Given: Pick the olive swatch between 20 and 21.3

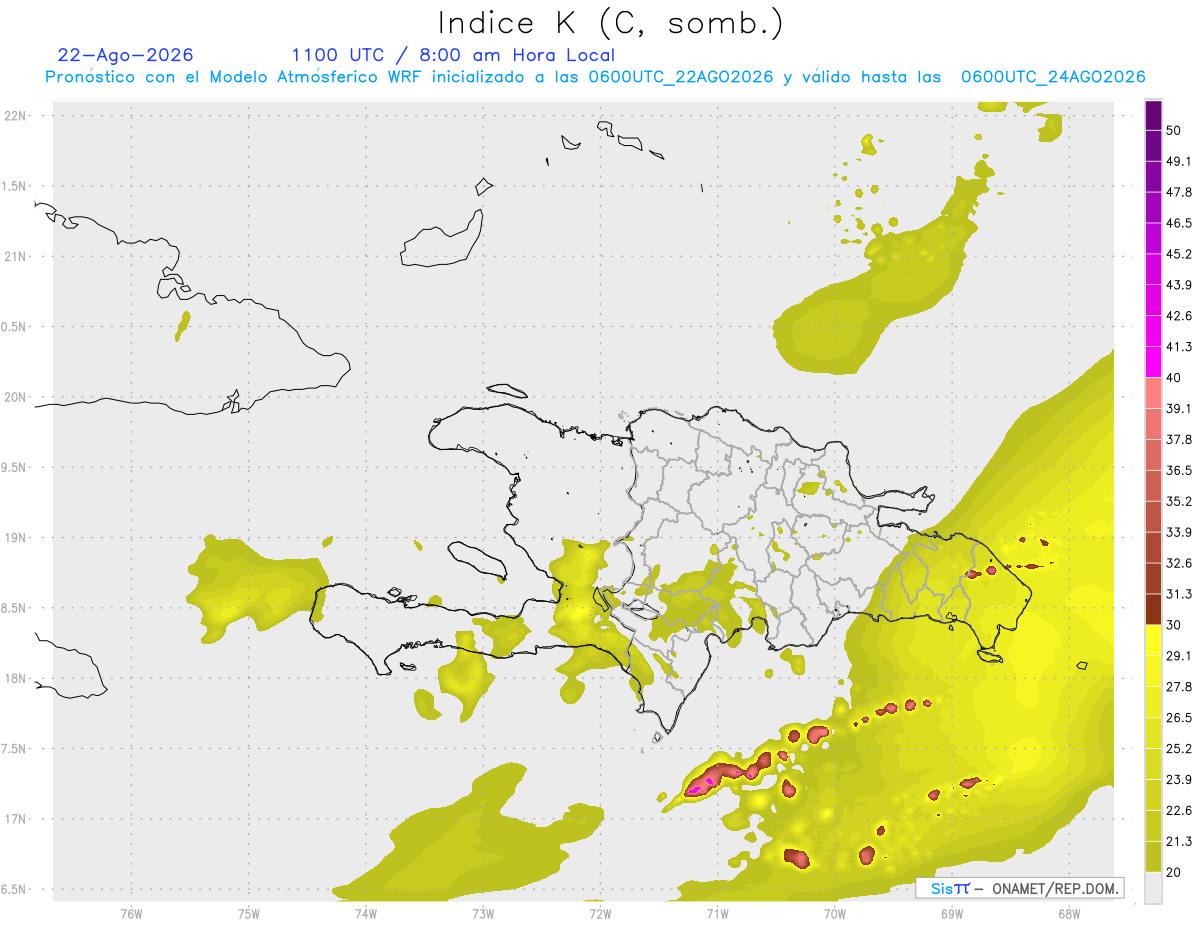Looking at the screenshot, I should [x=1154, y=857].
